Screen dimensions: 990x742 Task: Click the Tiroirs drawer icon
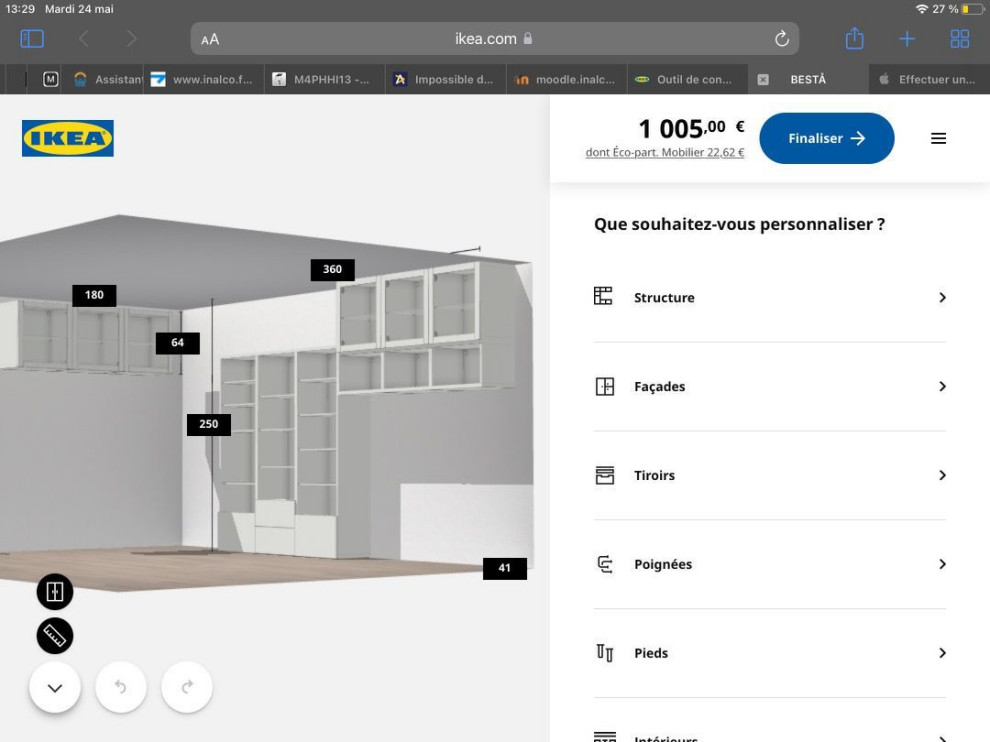click(x=604, y=475)
